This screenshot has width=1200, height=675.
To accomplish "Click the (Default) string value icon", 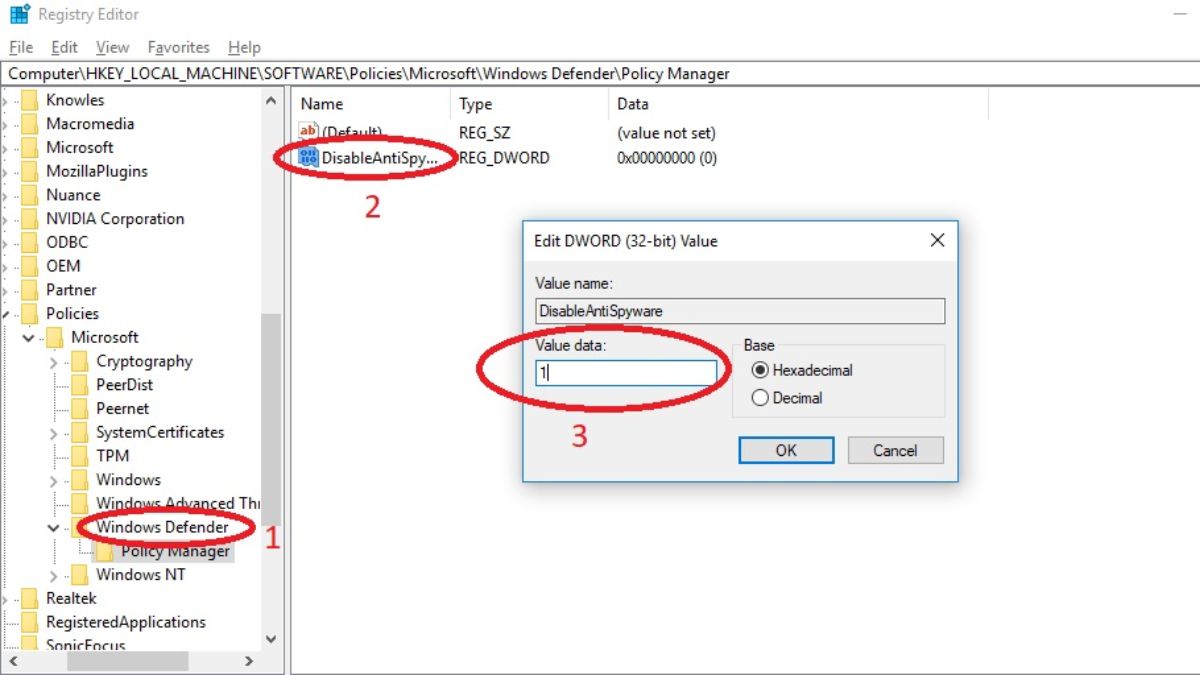I will tap(308, 132).
